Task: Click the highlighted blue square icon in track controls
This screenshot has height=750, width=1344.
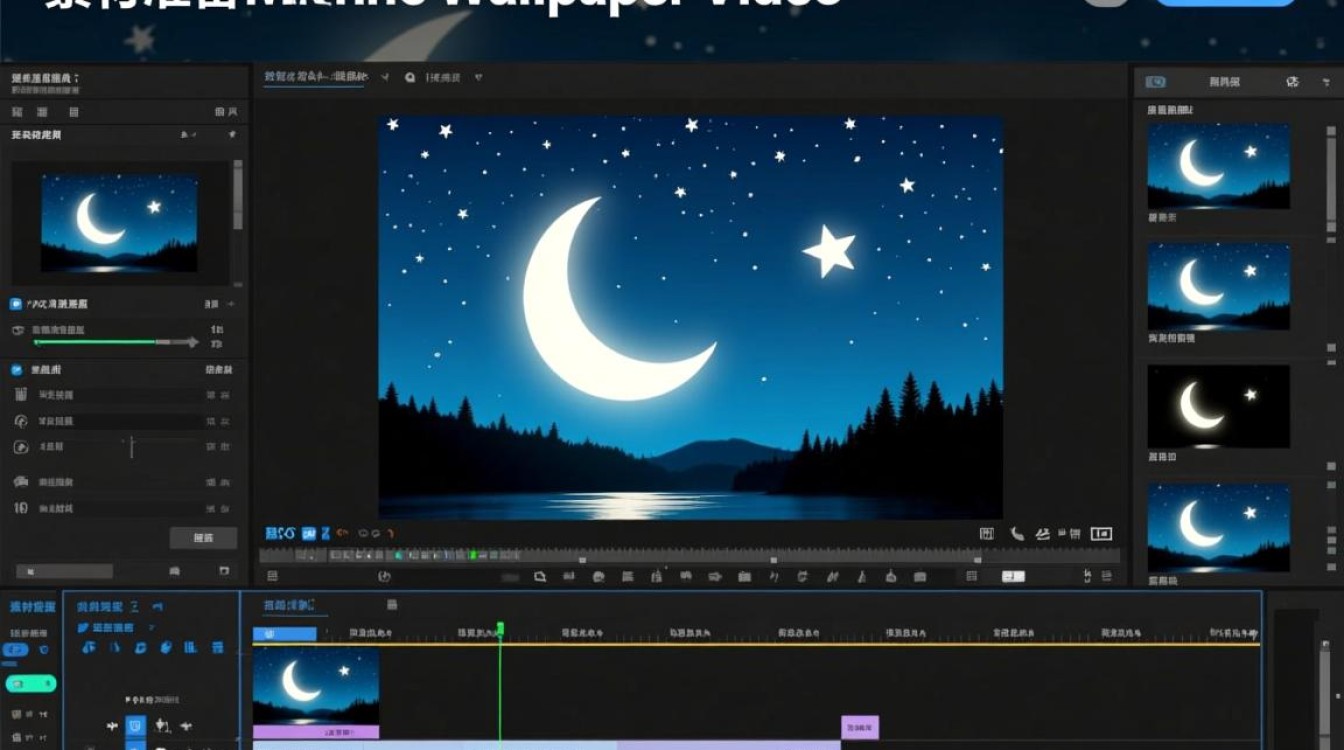Action: (x=135, y=726)
